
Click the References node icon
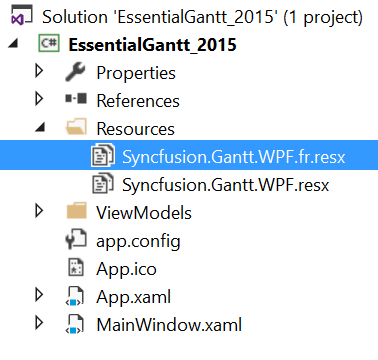(x=76, y=98)
